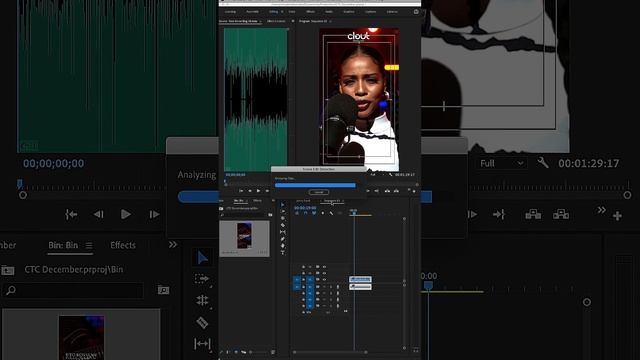Select video clip on center window timeline
The height and width of the screenshot is (360, 640).
pyautogui.click(x=360, y=279)
